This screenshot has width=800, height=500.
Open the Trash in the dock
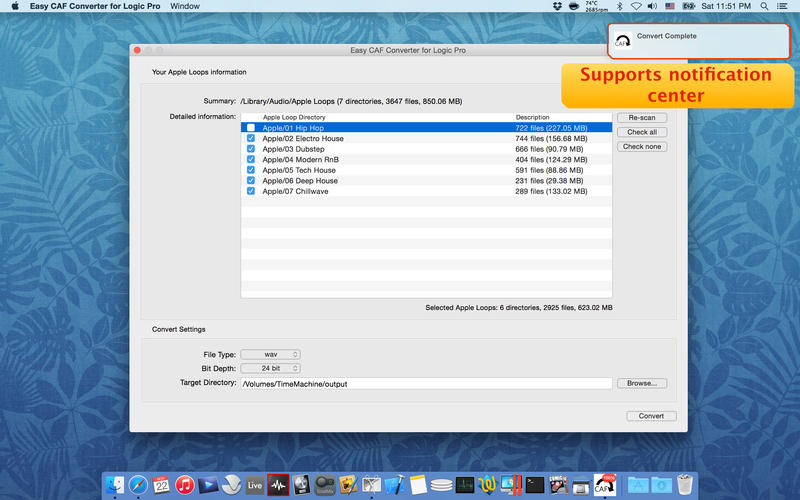coord(685,484)
